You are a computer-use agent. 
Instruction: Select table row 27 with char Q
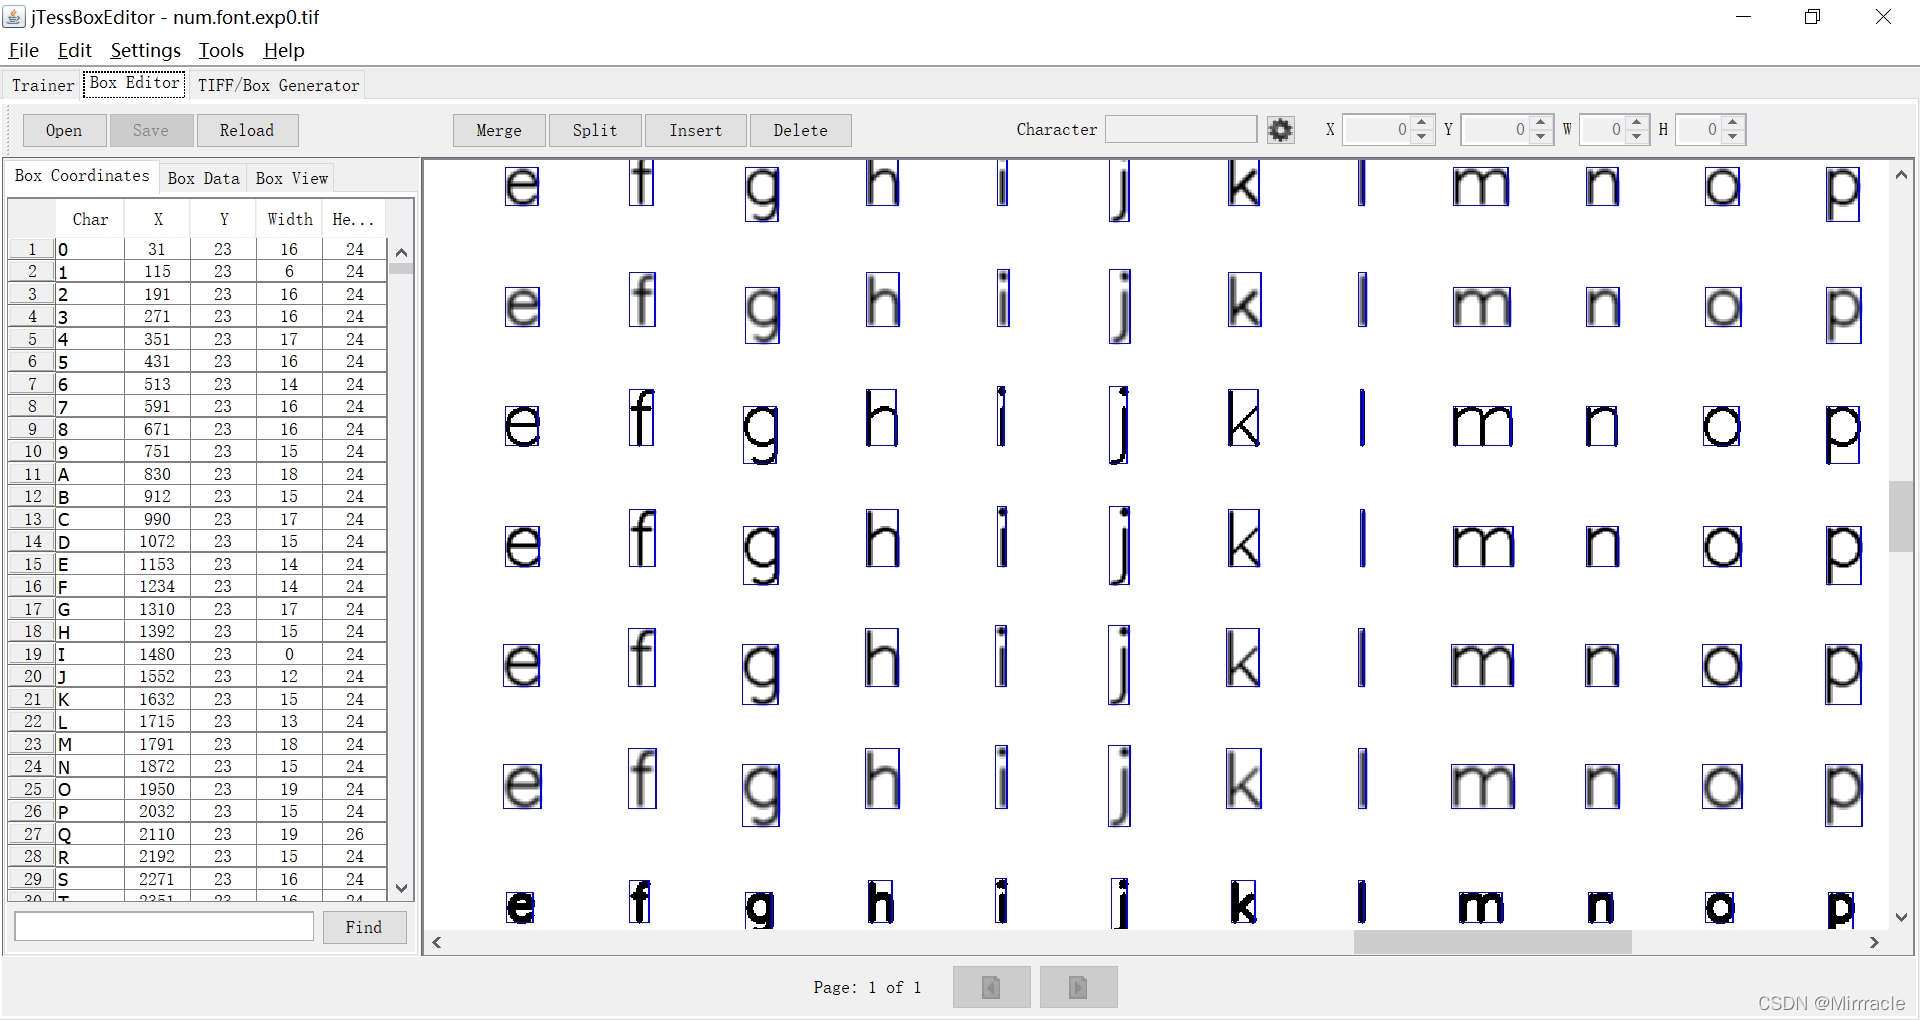pyautogui.click(x=198, y=834)
